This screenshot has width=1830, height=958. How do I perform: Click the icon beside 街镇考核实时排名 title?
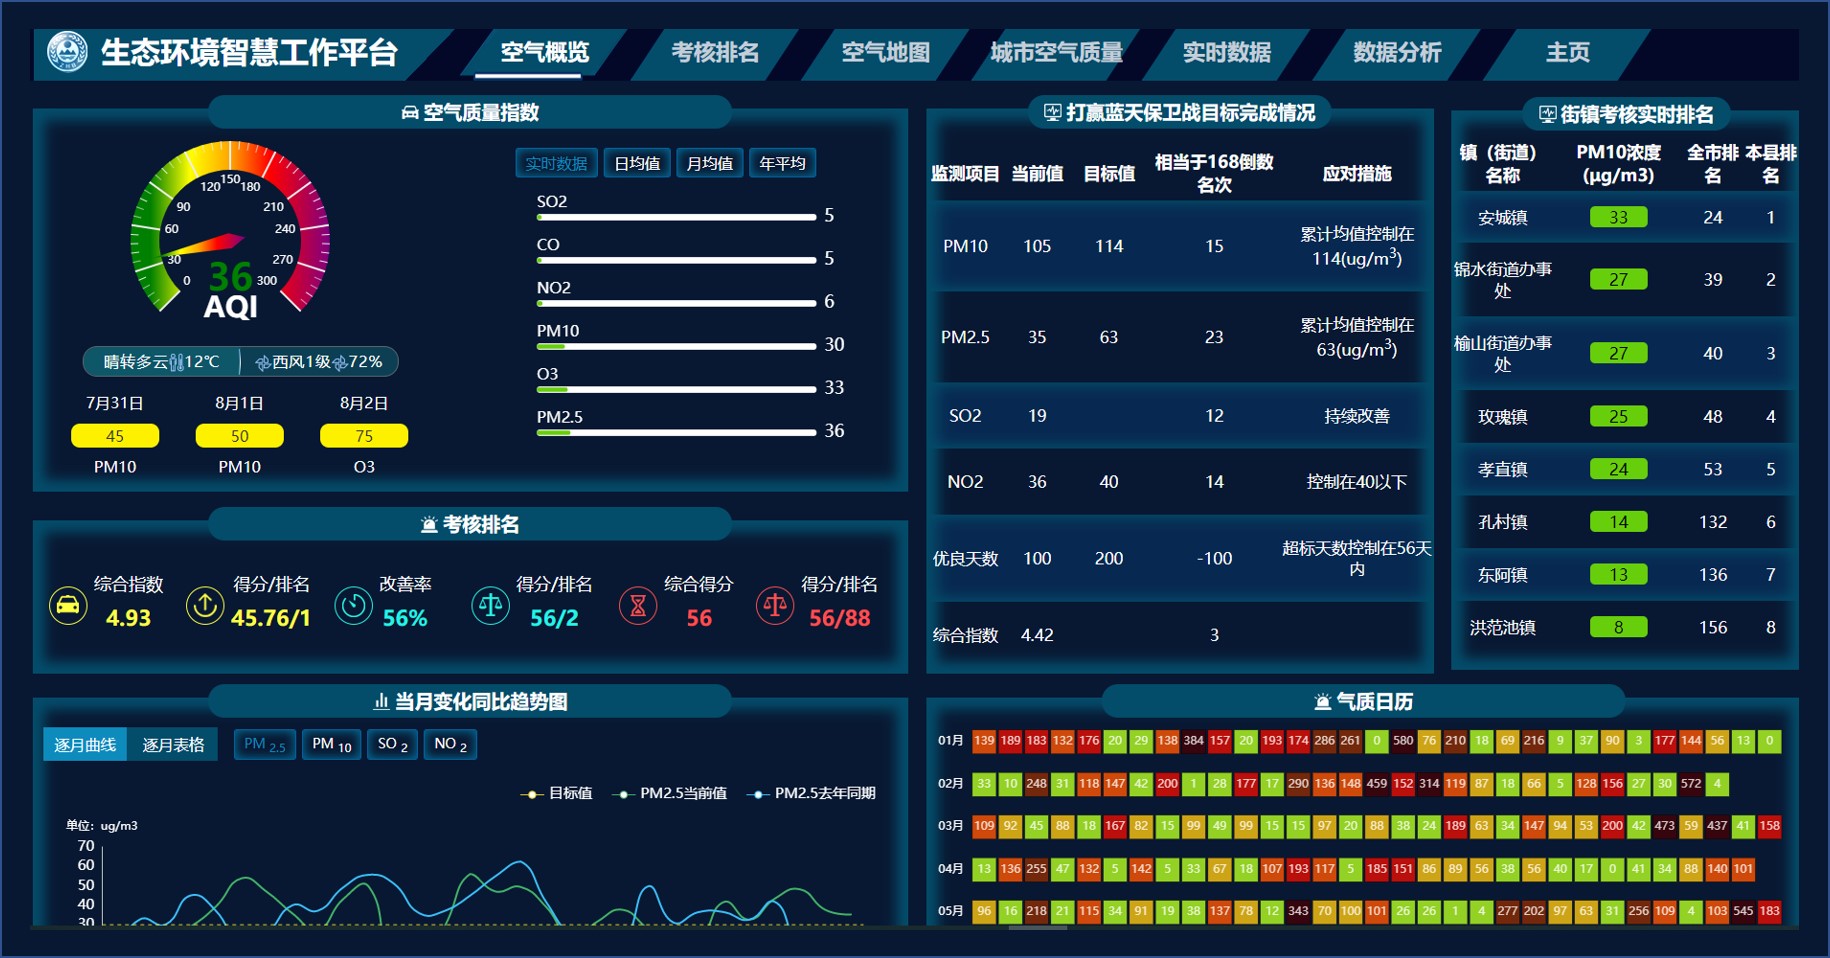click(x=1547, y=114)
